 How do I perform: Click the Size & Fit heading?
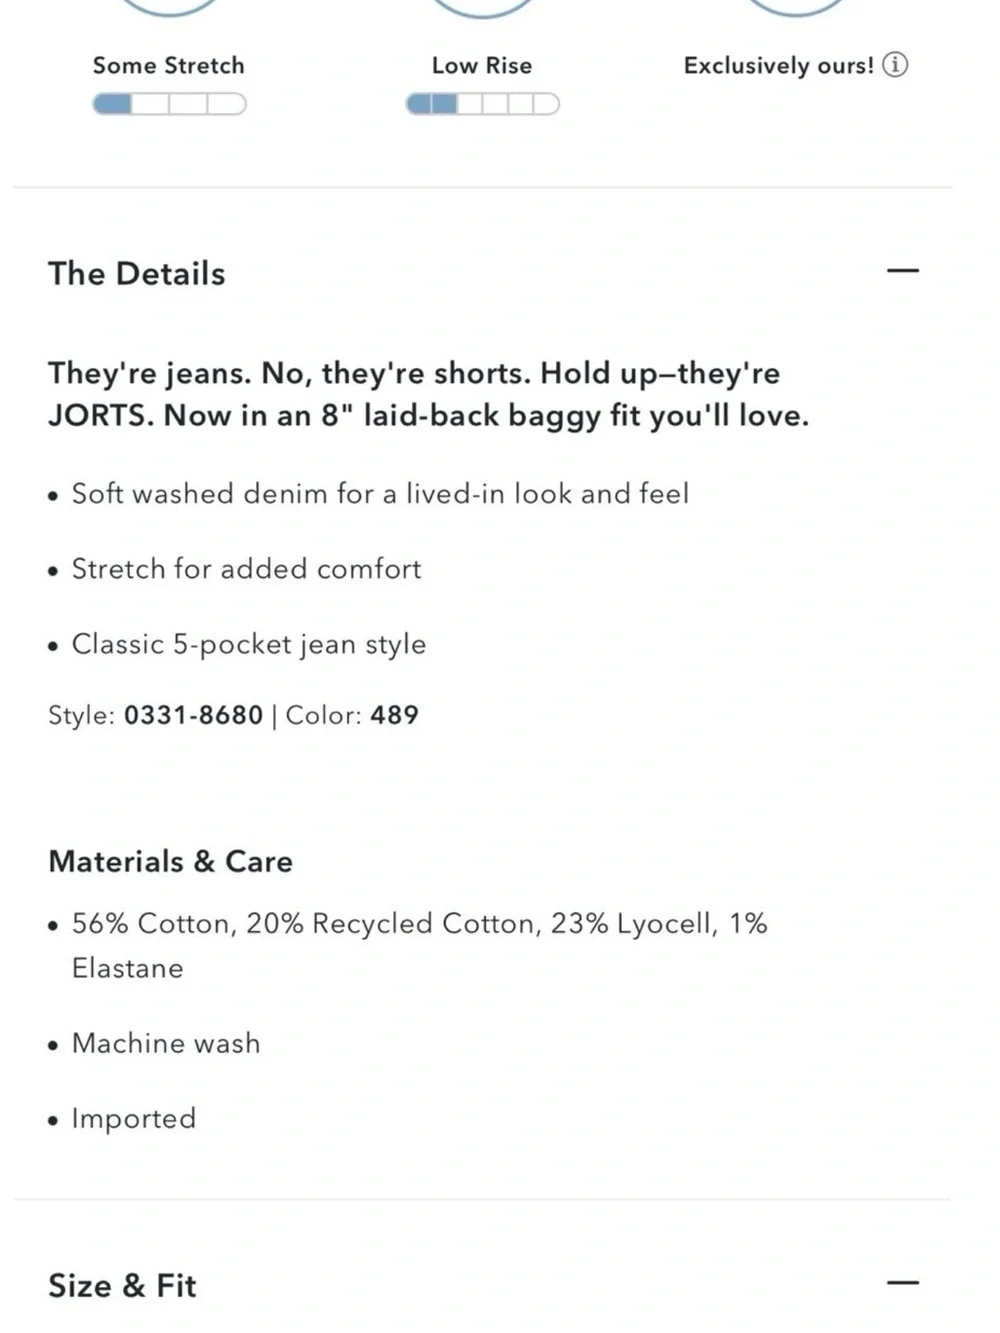(x=122, y=1285)
